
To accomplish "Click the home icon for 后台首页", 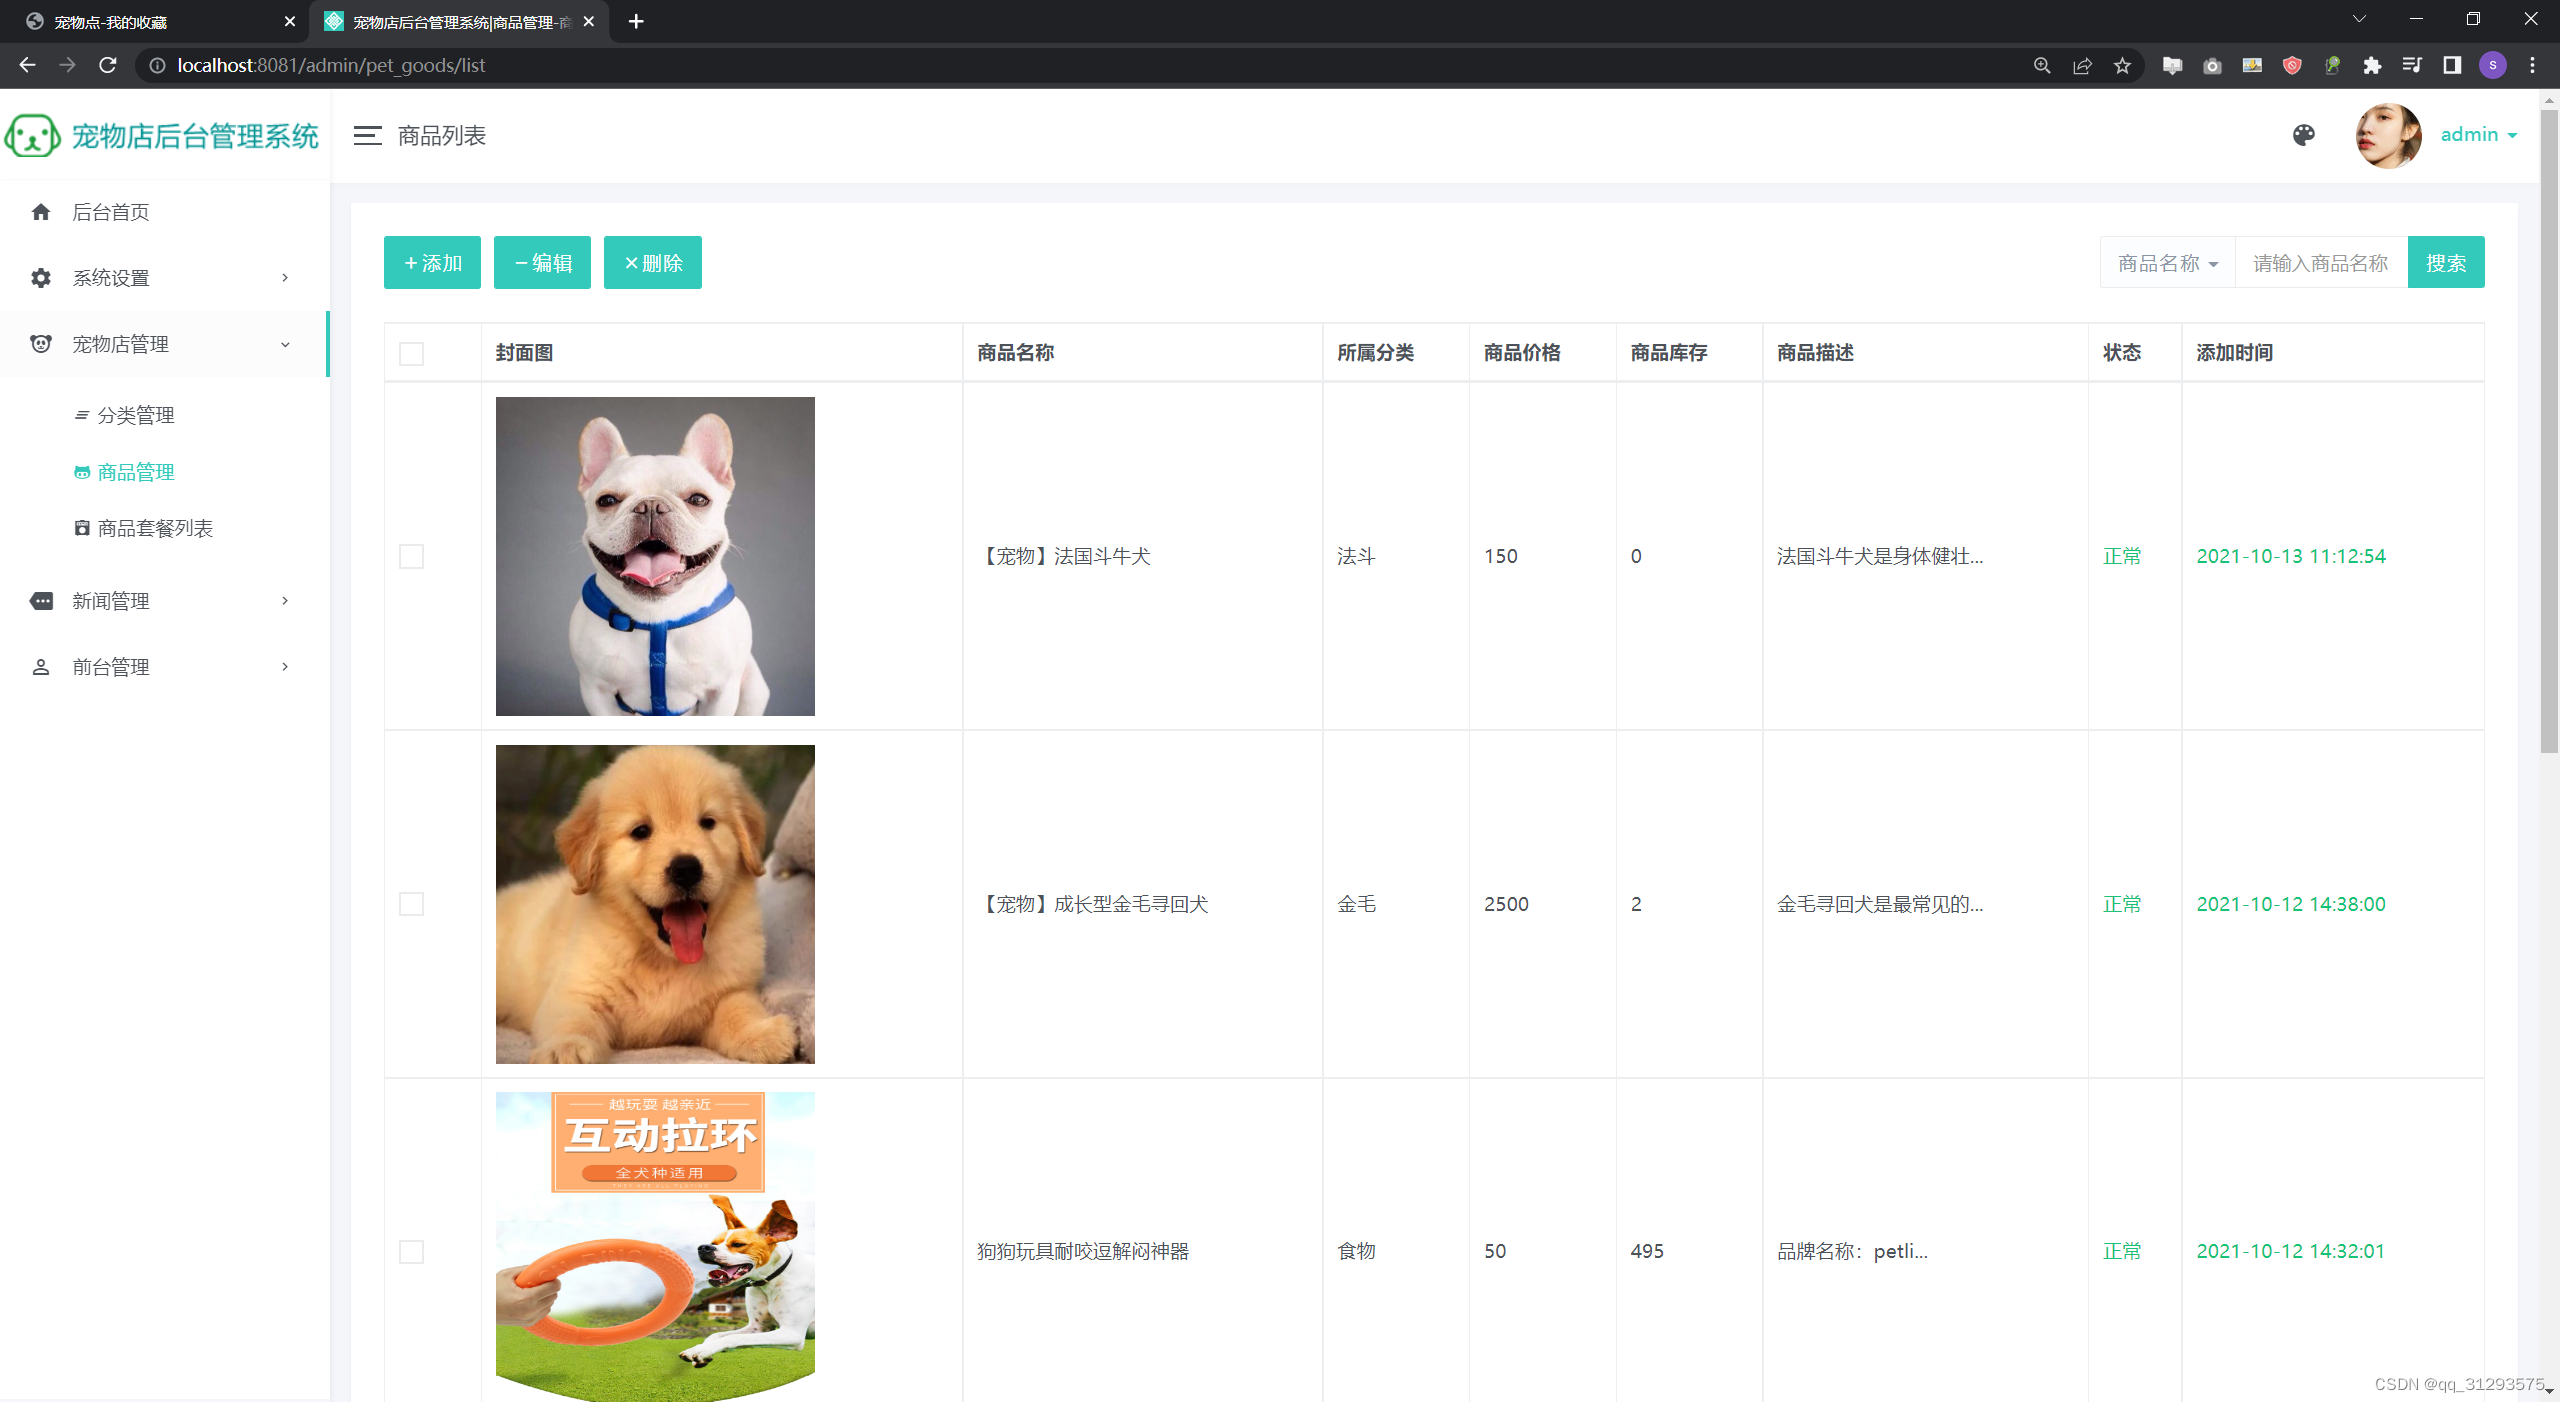I will click(41, 212).
